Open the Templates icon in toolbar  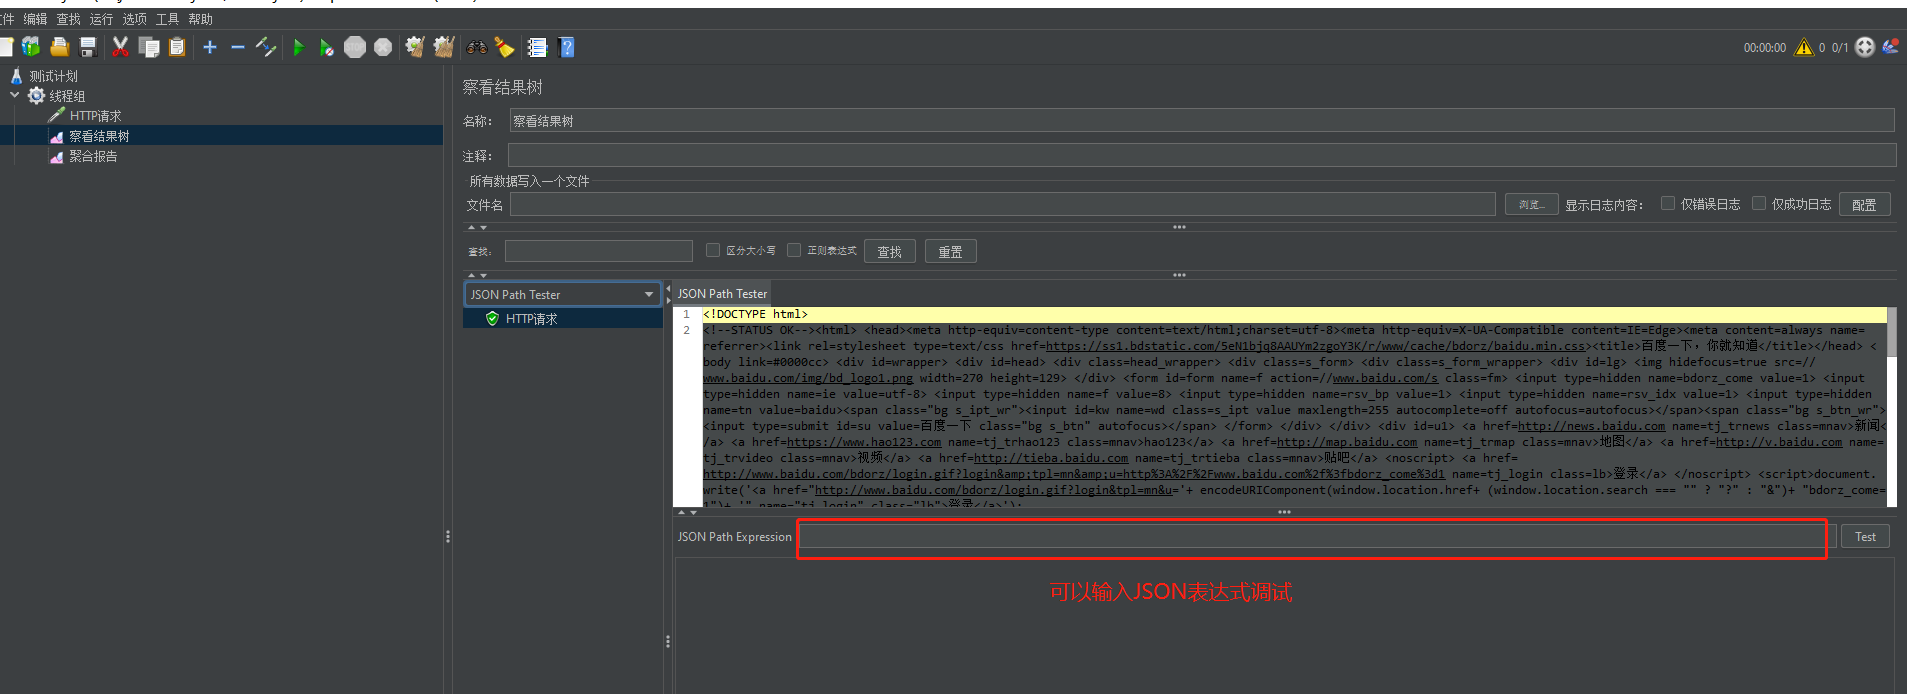[x=31, y=47]
